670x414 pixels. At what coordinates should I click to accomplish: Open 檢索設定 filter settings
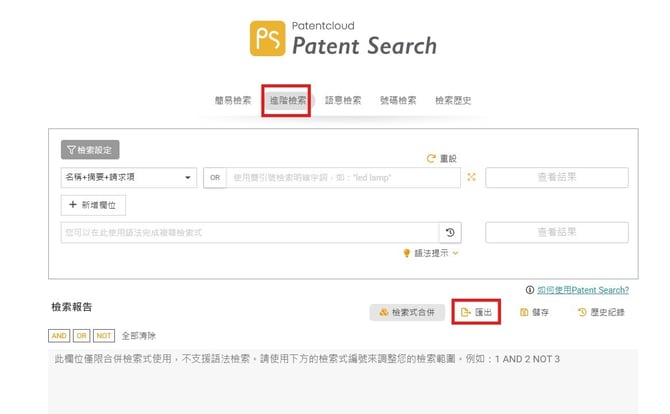point(90,150)
